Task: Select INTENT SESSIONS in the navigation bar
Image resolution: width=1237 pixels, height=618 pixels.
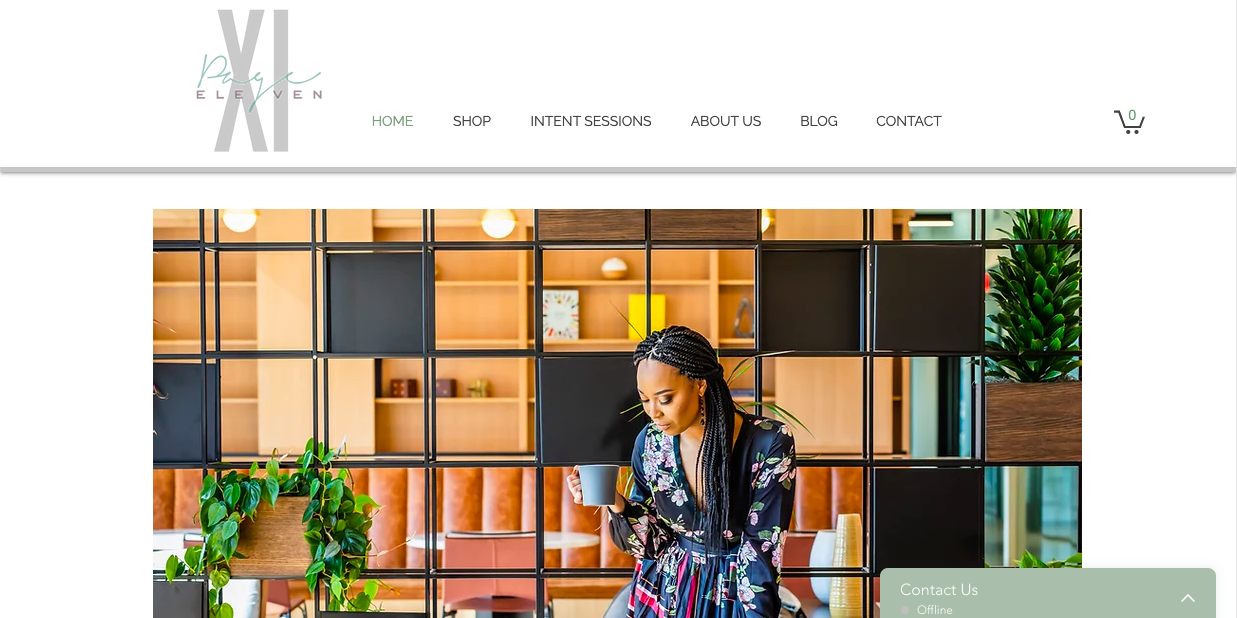Action: (x=591, y=121)
